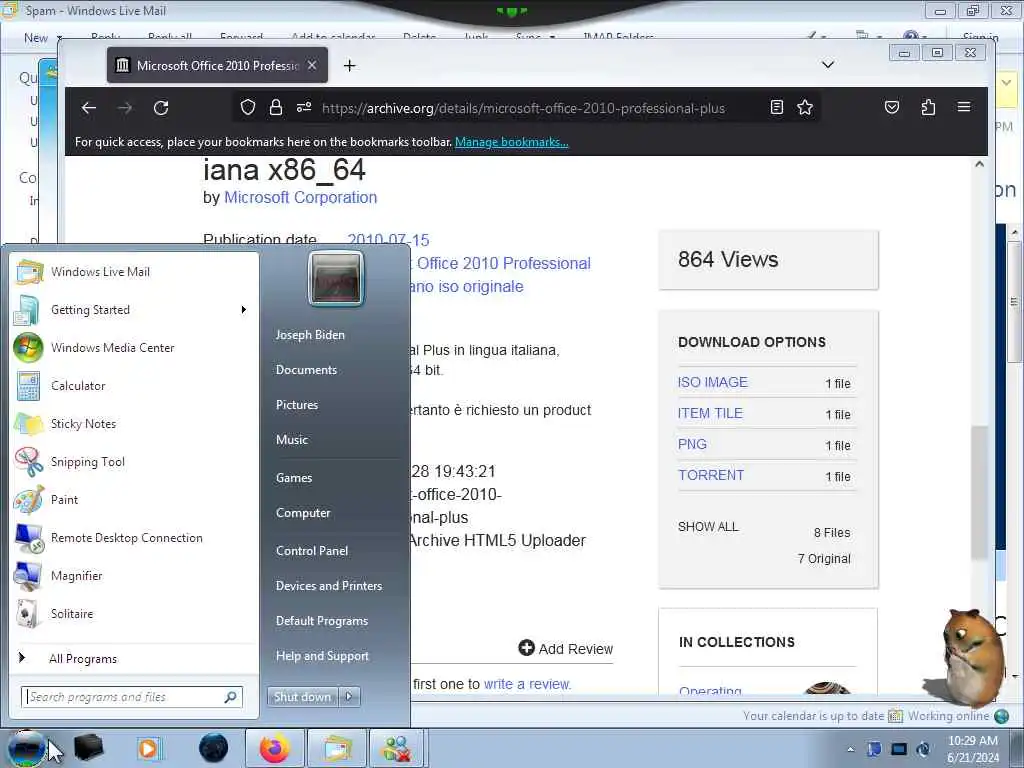
Task: Toggle Firefox reader view
Action: click(x=776, y=107)
